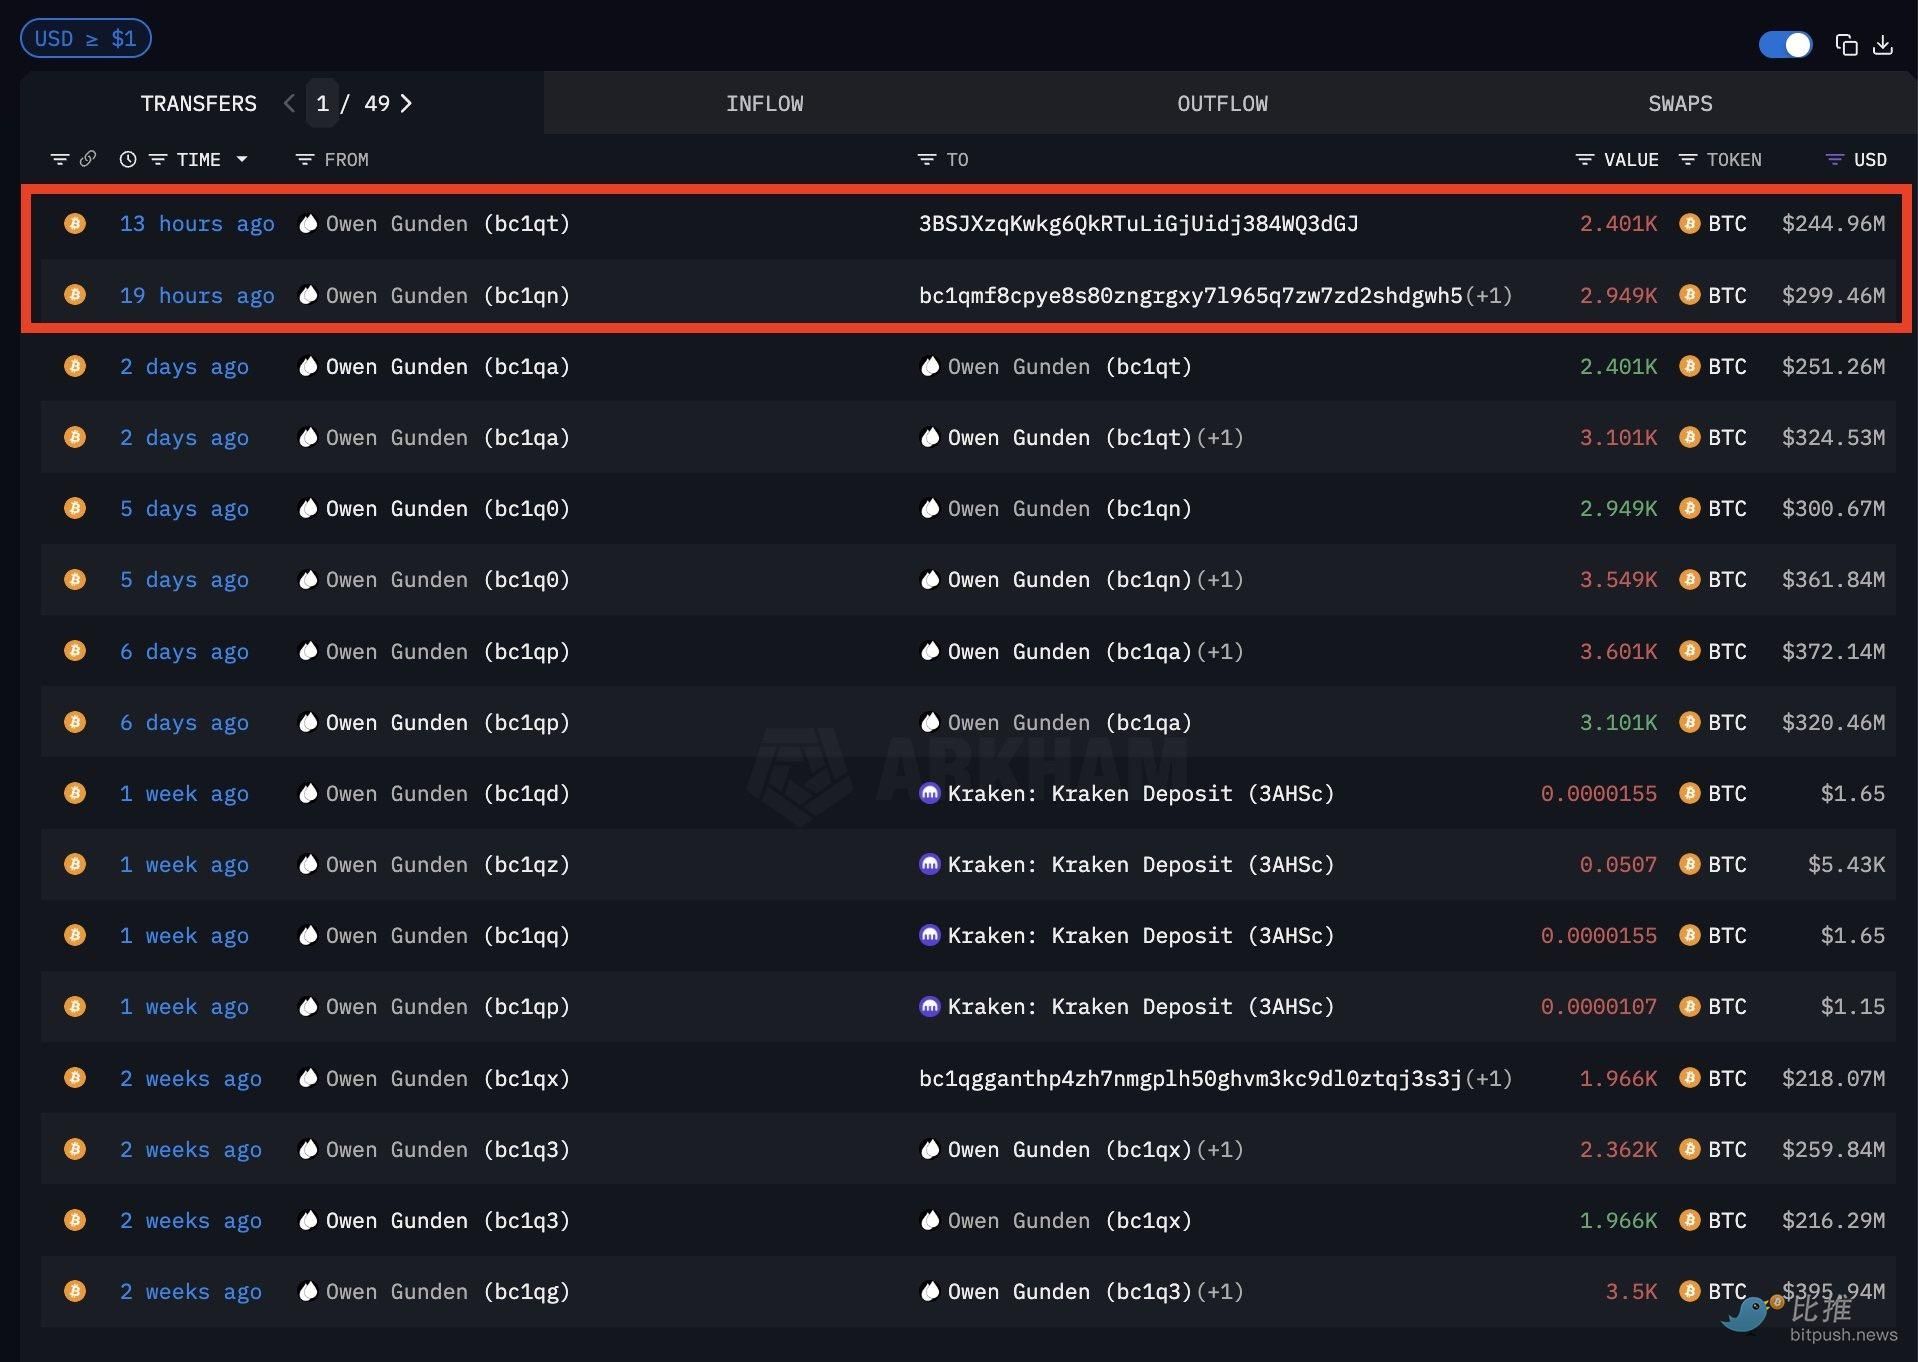Select the OUTFLOW tab
This screenshot has height=1362, width=1918.
[x=1221, y=103]
